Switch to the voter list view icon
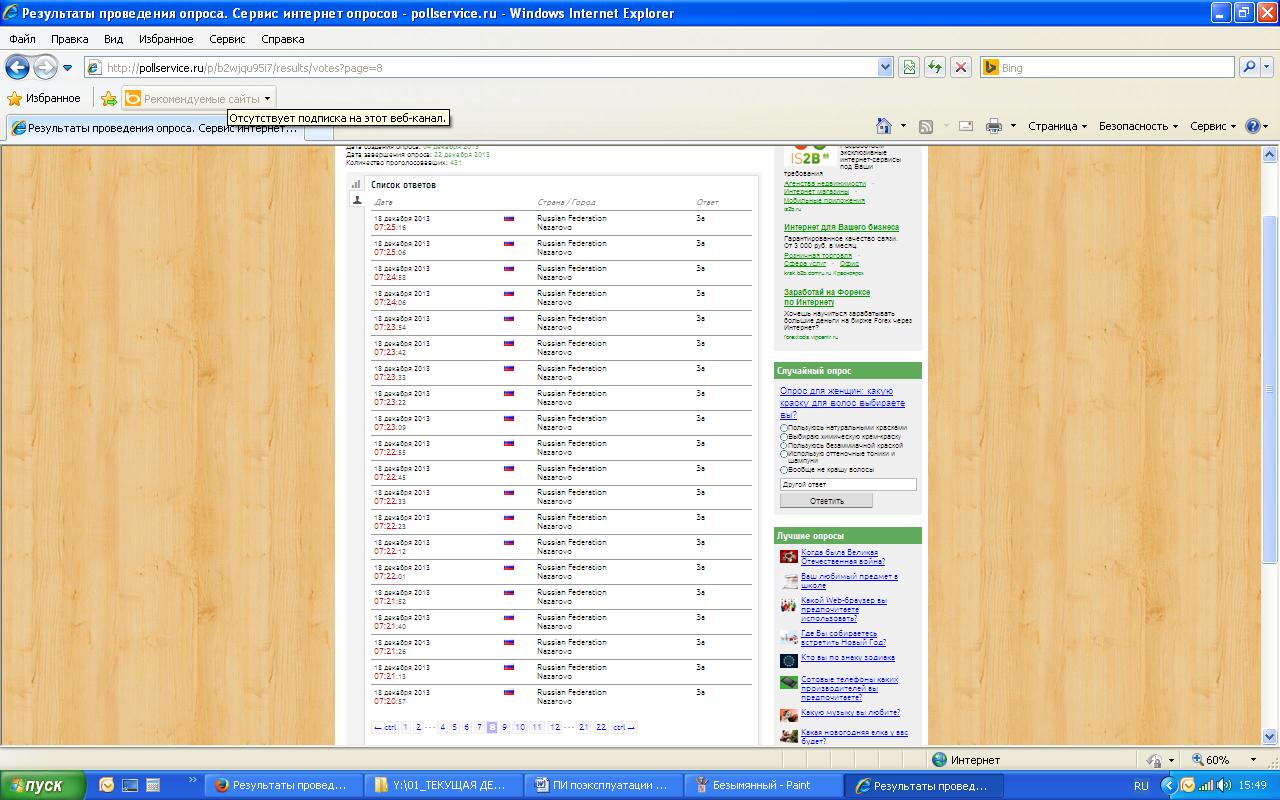 click(356, 201)
